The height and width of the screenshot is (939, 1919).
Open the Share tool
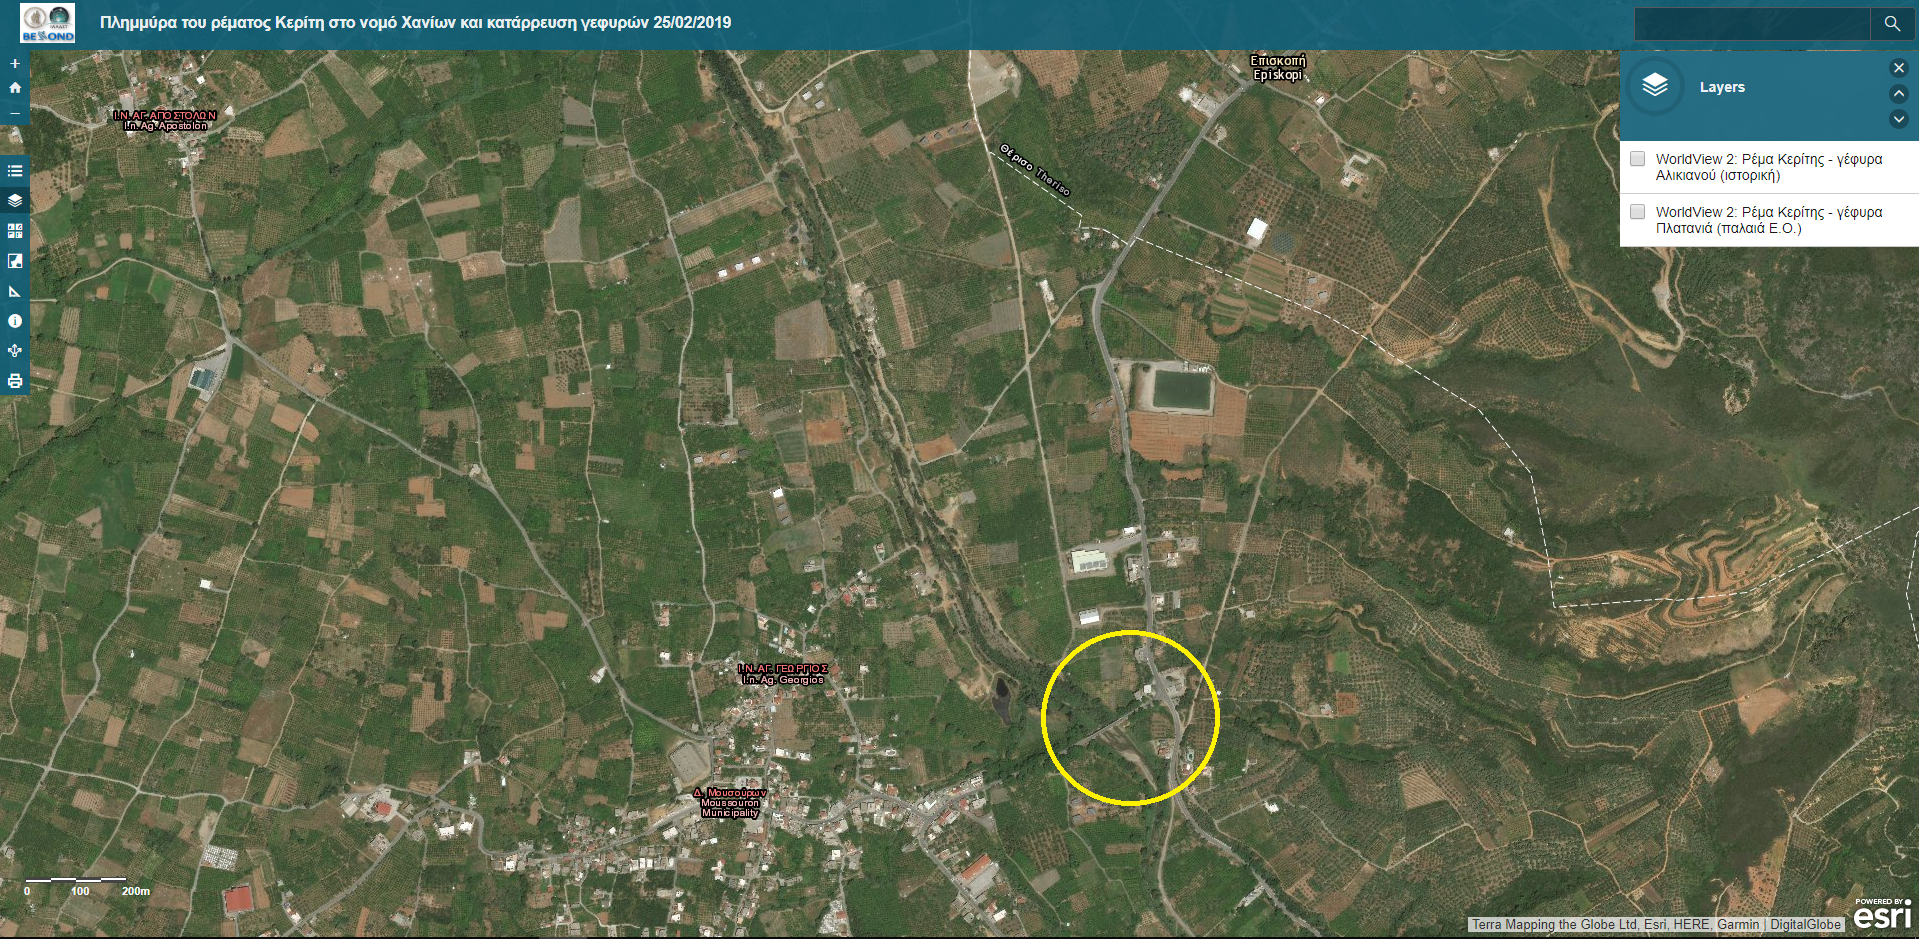[x=15, y=351]
